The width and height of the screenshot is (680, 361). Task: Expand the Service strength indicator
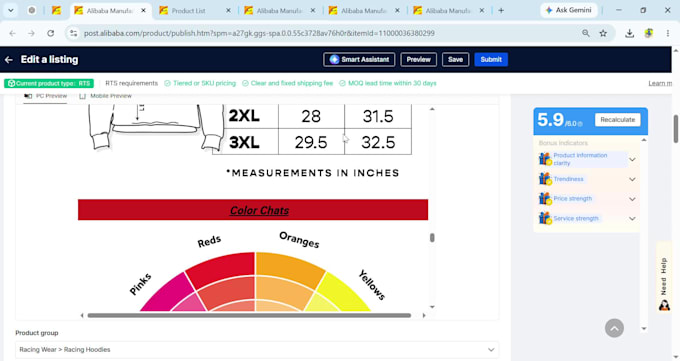[632, 219]
